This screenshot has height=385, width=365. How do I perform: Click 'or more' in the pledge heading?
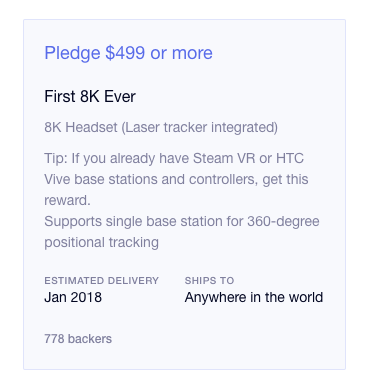click(182, 53)
